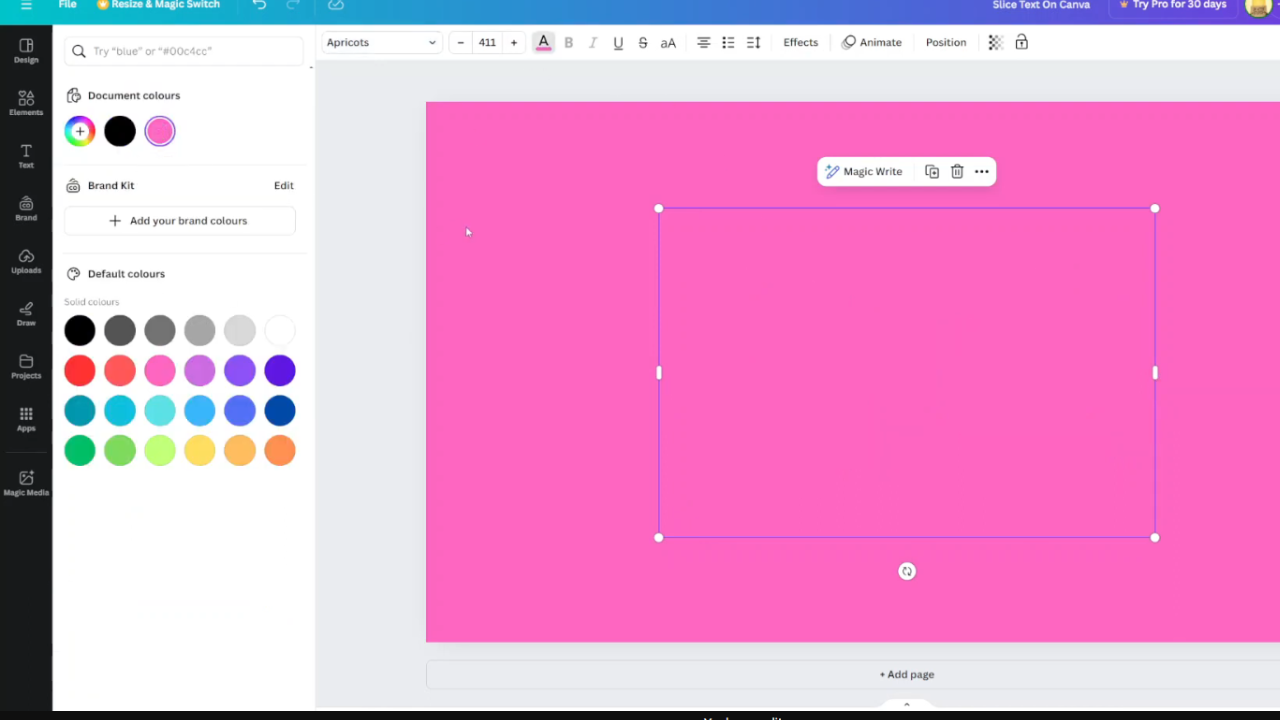Toggle italic formatting

[x=593, y=42]
